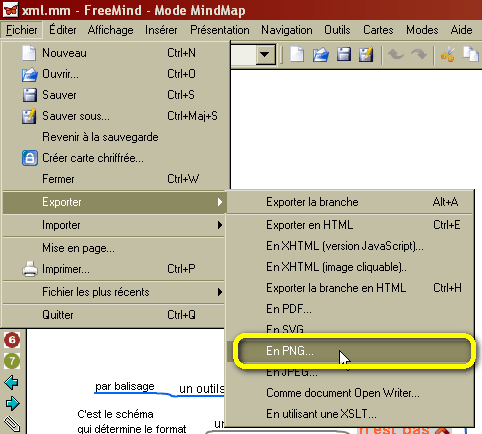Viewport: 482px width, 434px height.
Task: Open the Aide menu
Action: point(461,30)
